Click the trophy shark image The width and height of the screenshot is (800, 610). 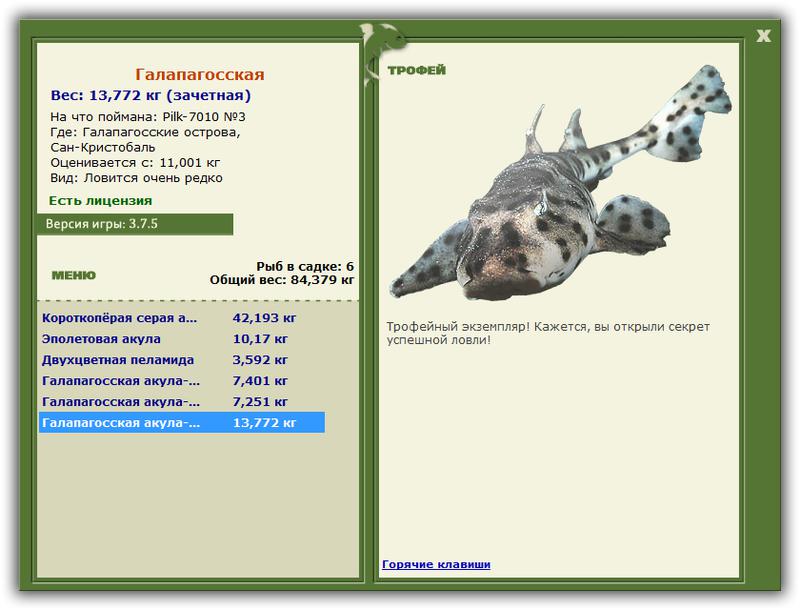[560, 184]
